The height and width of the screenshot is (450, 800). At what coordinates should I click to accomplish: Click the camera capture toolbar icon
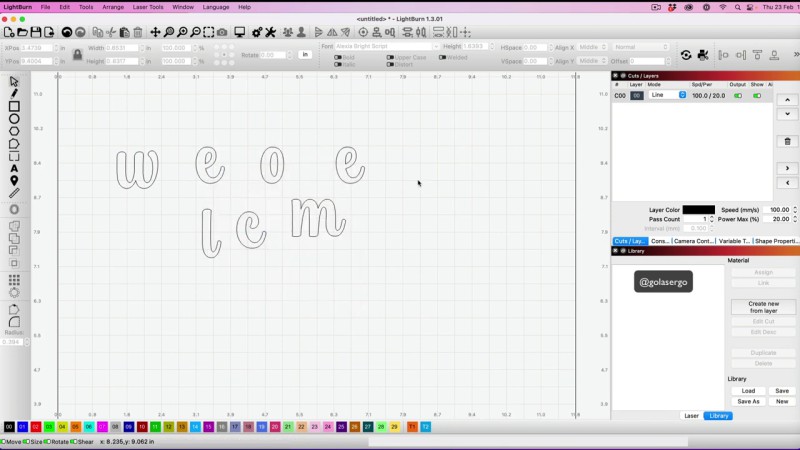coord(222,33)
